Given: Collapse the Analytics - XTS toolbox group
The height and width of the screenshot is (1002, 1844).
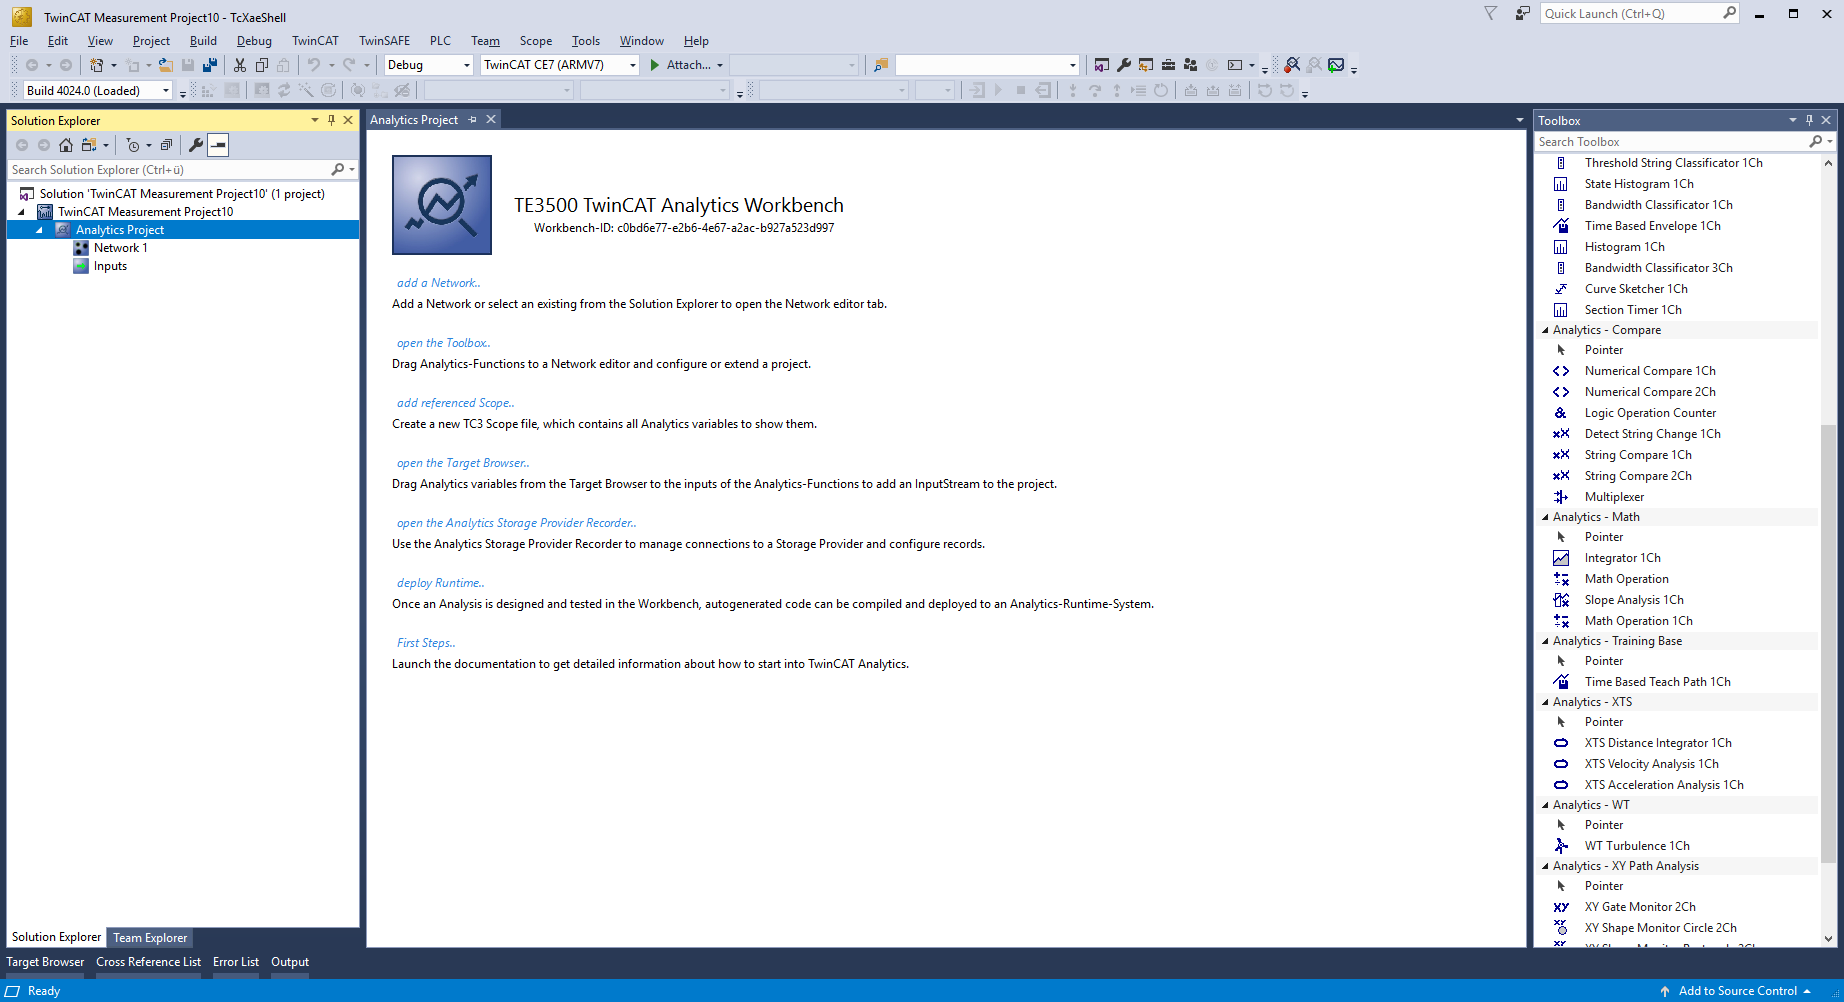Looking at the screenshot, I should point(1545,702).
